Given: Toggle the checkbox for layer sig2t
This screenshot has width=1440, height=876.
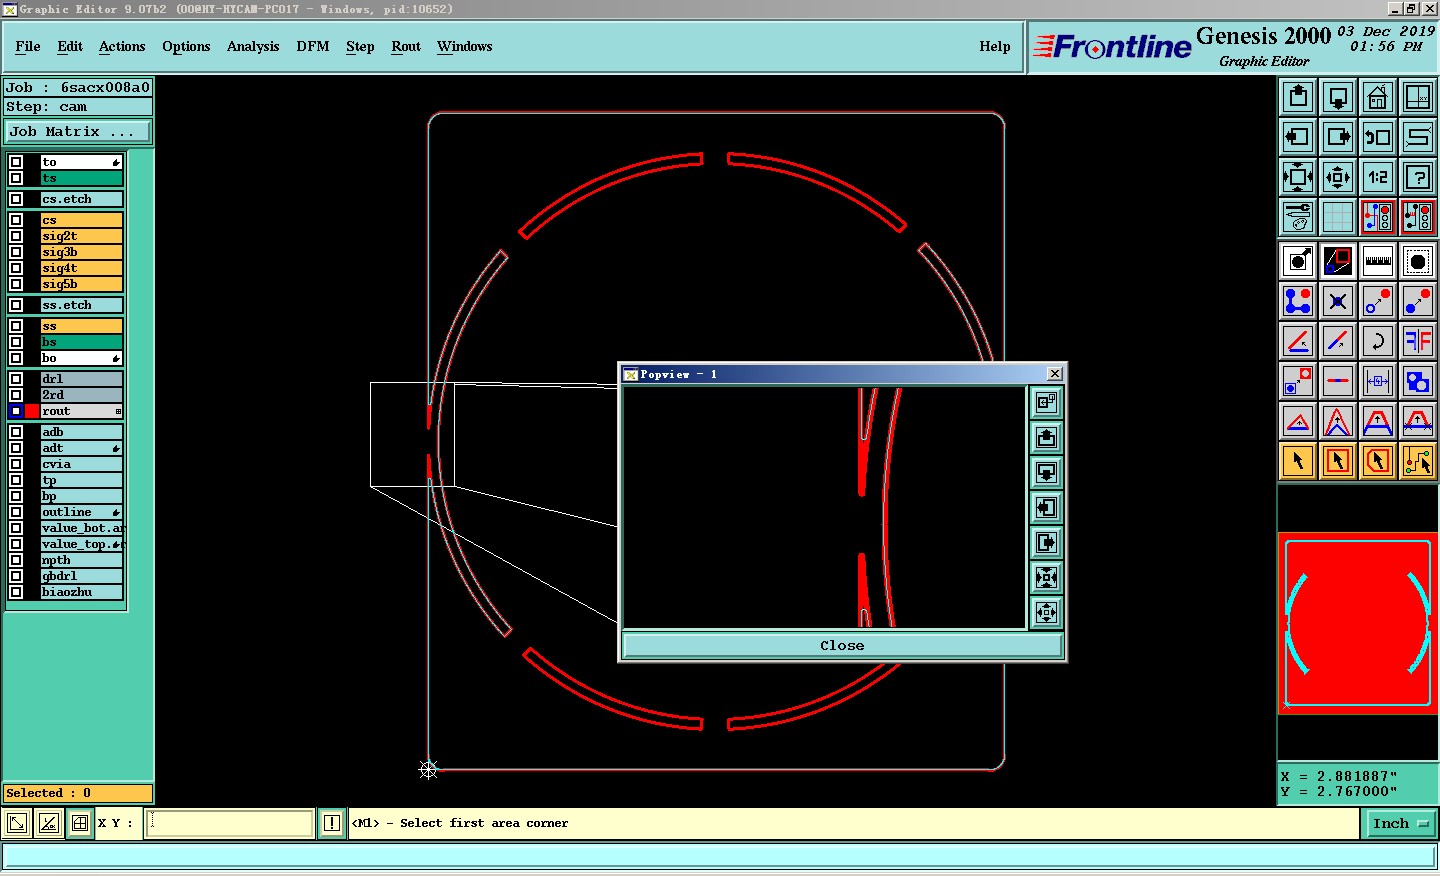Looking at the screenshot, I should [16, 236].
